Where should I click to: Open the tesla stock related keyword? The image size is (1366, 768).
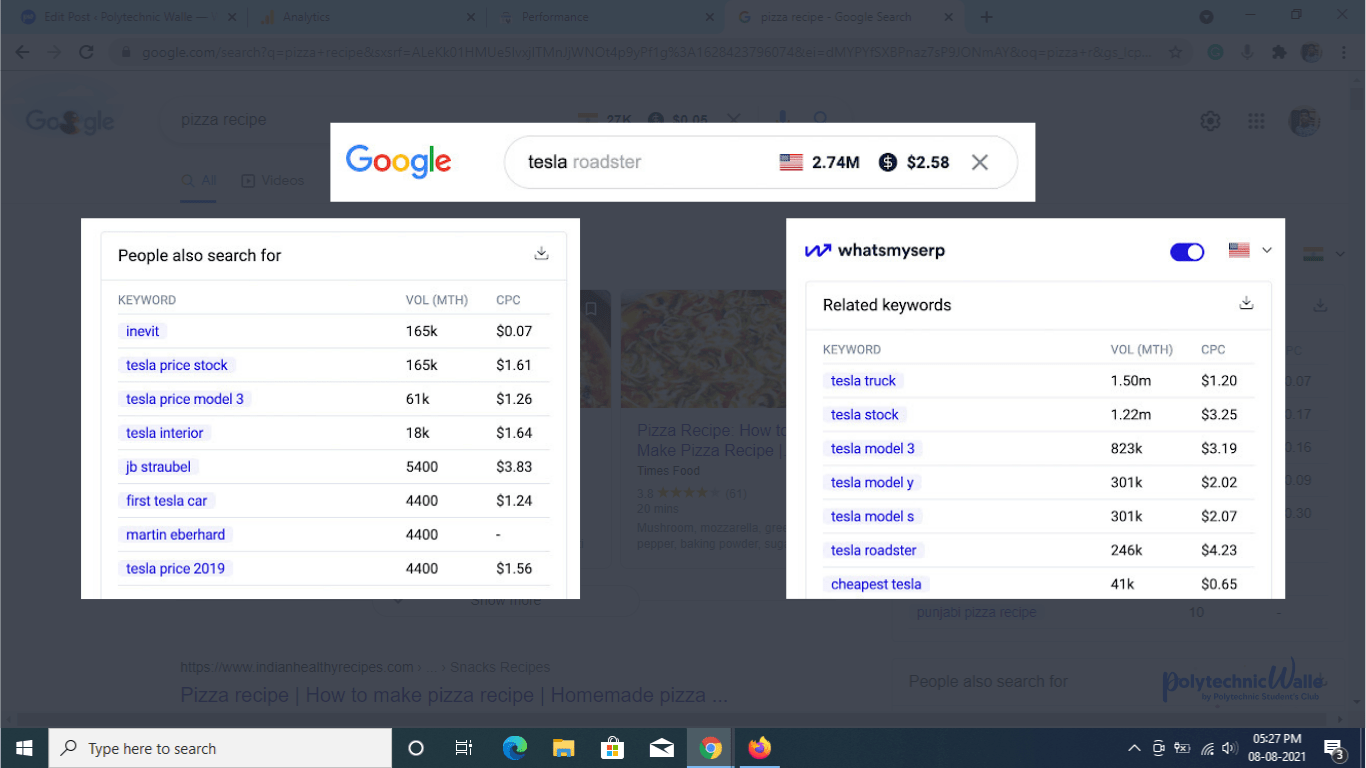coord(864,415)
